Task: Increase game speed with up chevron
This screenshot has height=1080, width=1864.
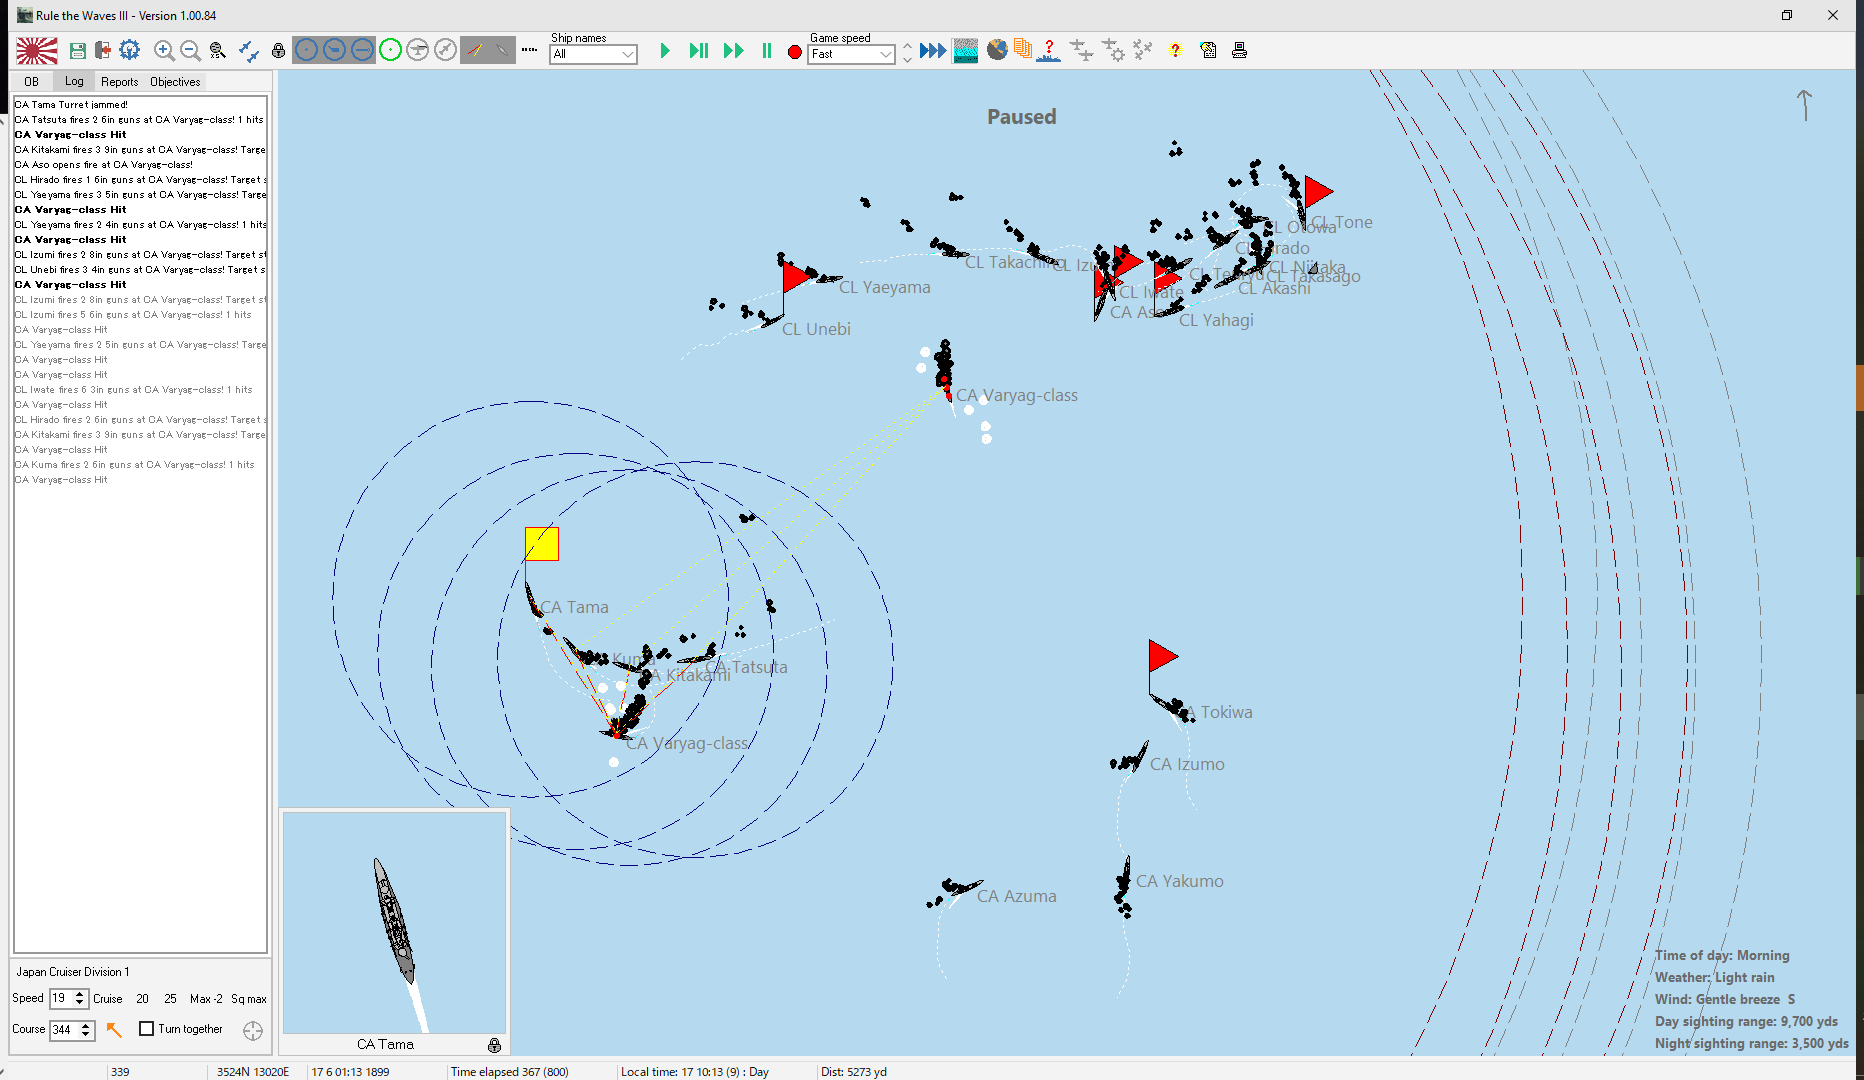Action: click(x=907, y=46)
